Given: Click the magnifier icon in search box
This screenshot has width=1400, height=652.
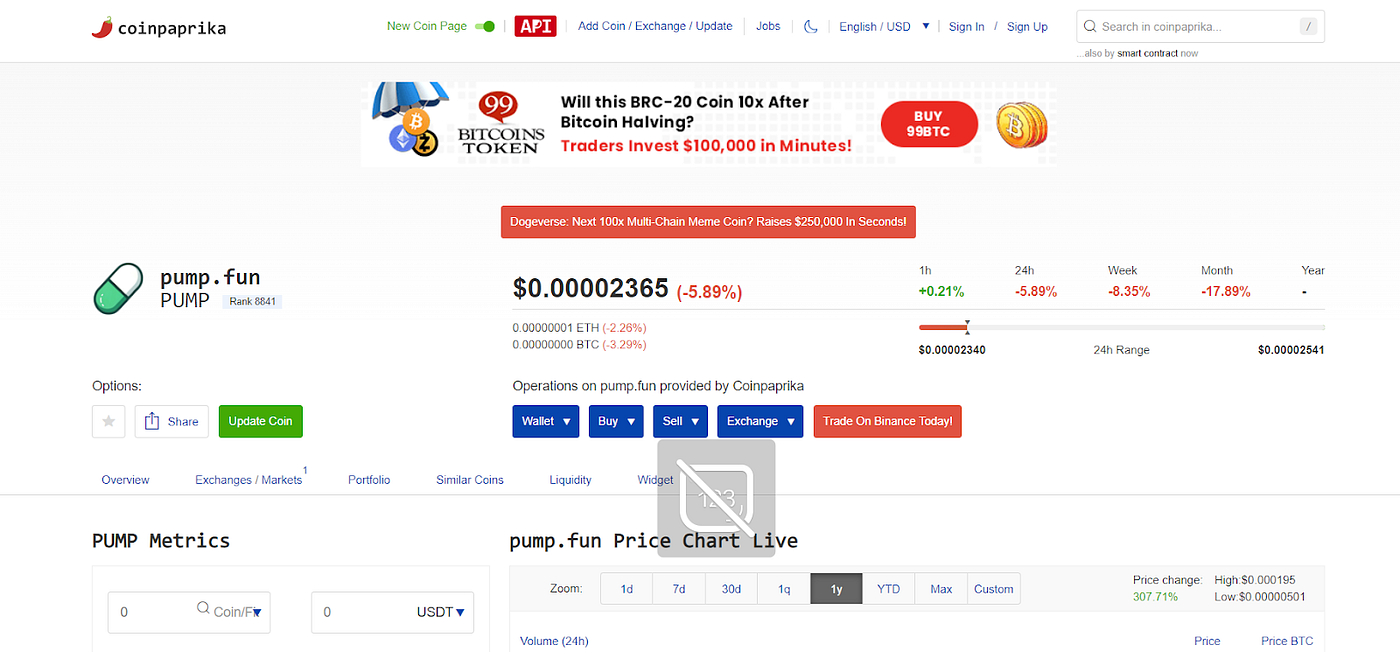Looking at the screenshot, I should tap(1090, 27).
